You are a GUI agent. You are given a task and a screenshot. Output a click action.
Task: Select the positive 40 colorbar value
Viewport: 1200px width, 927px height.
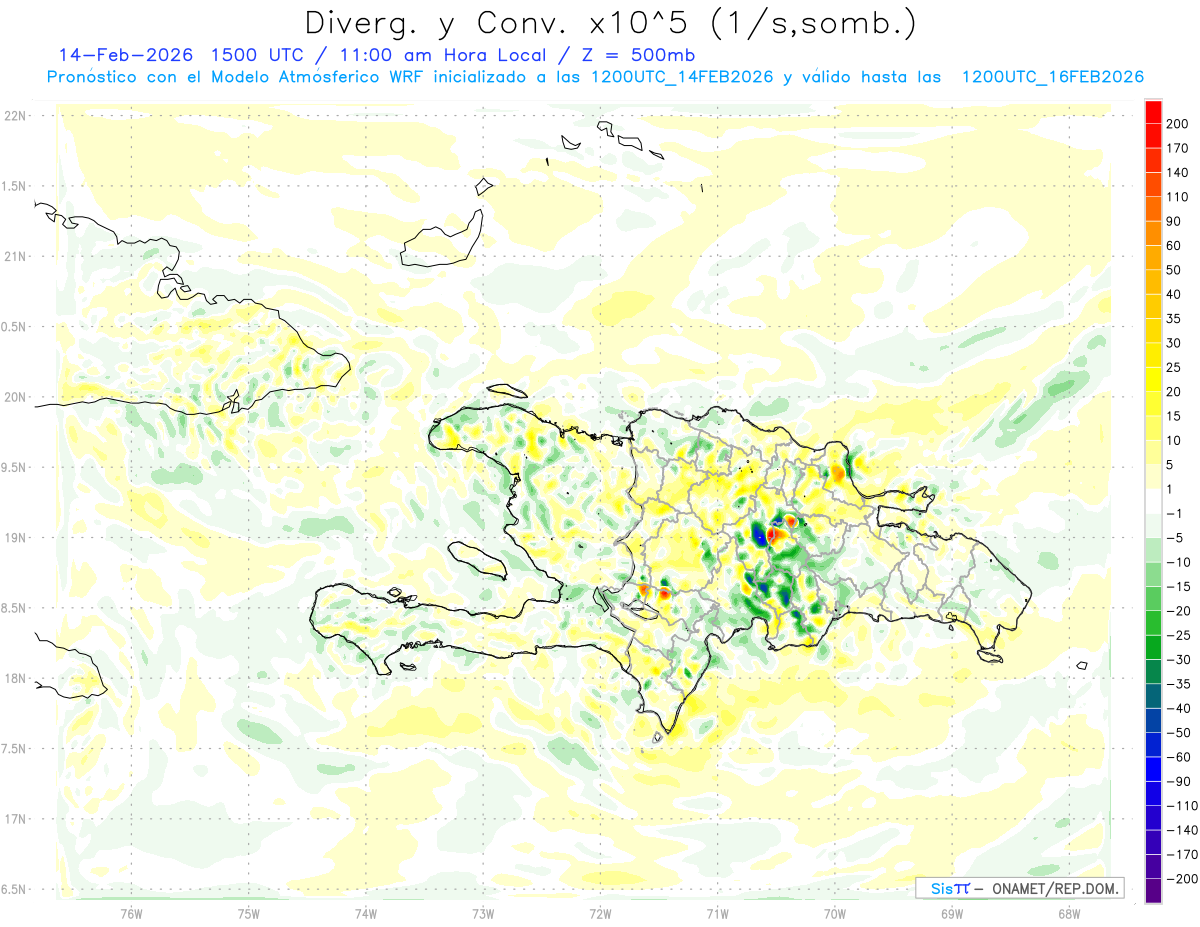pyautogui.click(x=1173, y=294)
